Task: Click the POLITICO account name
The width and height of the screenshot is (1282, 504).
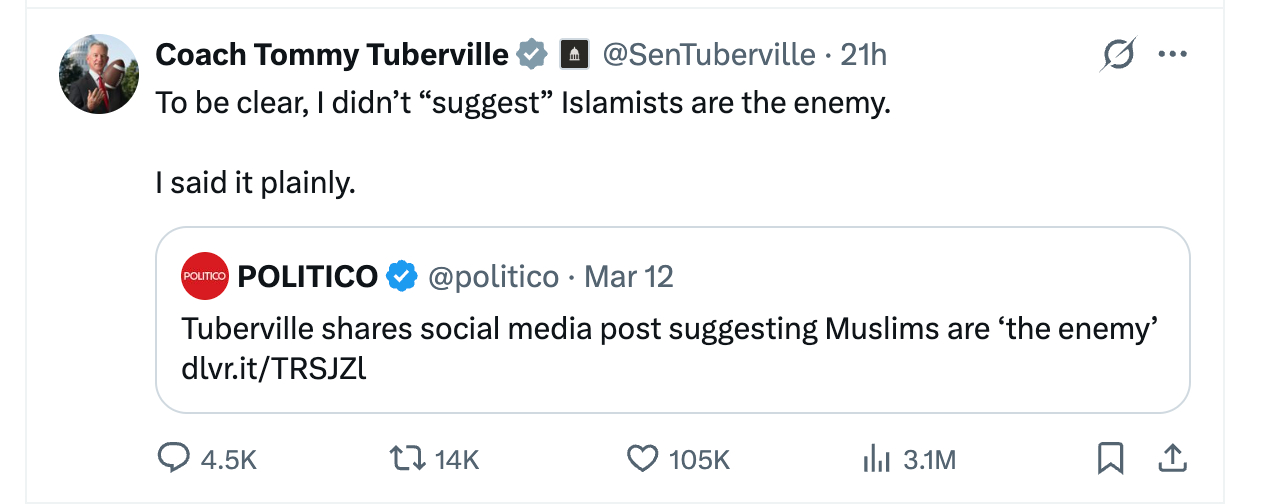Action: tap(308, 276)
